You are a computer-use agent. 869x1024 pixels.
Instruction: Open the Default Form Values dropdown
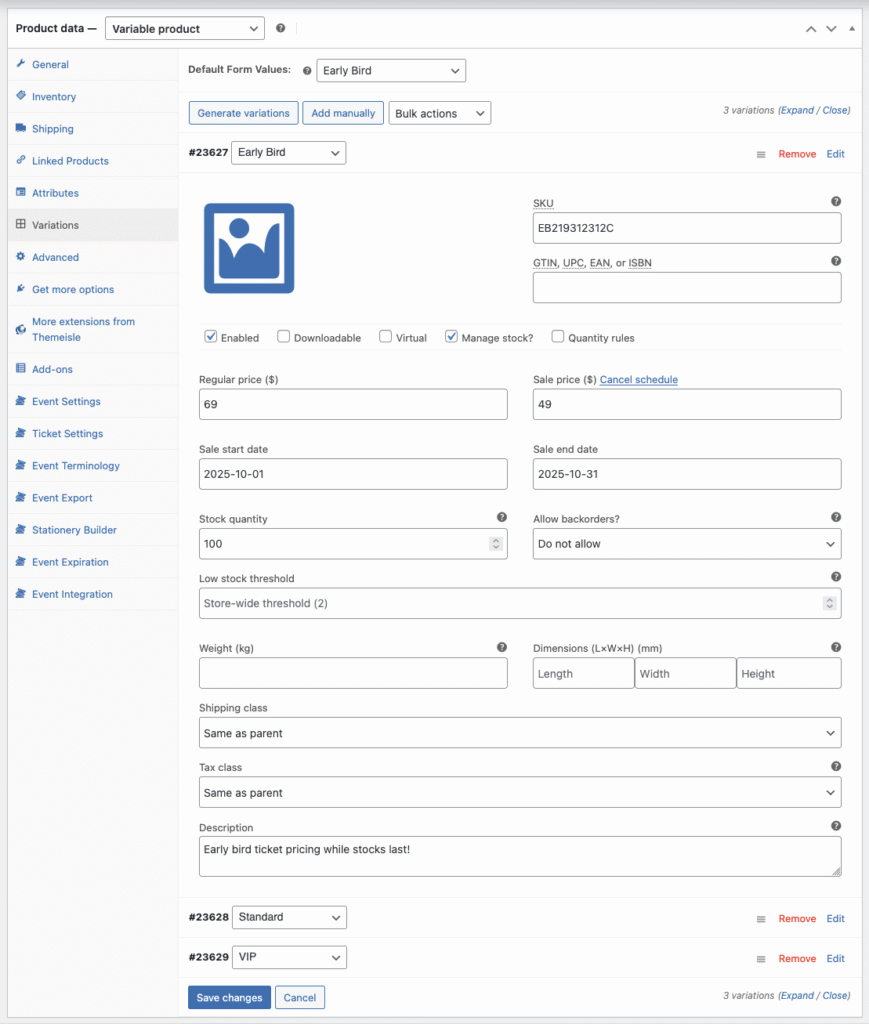[390, 70]
